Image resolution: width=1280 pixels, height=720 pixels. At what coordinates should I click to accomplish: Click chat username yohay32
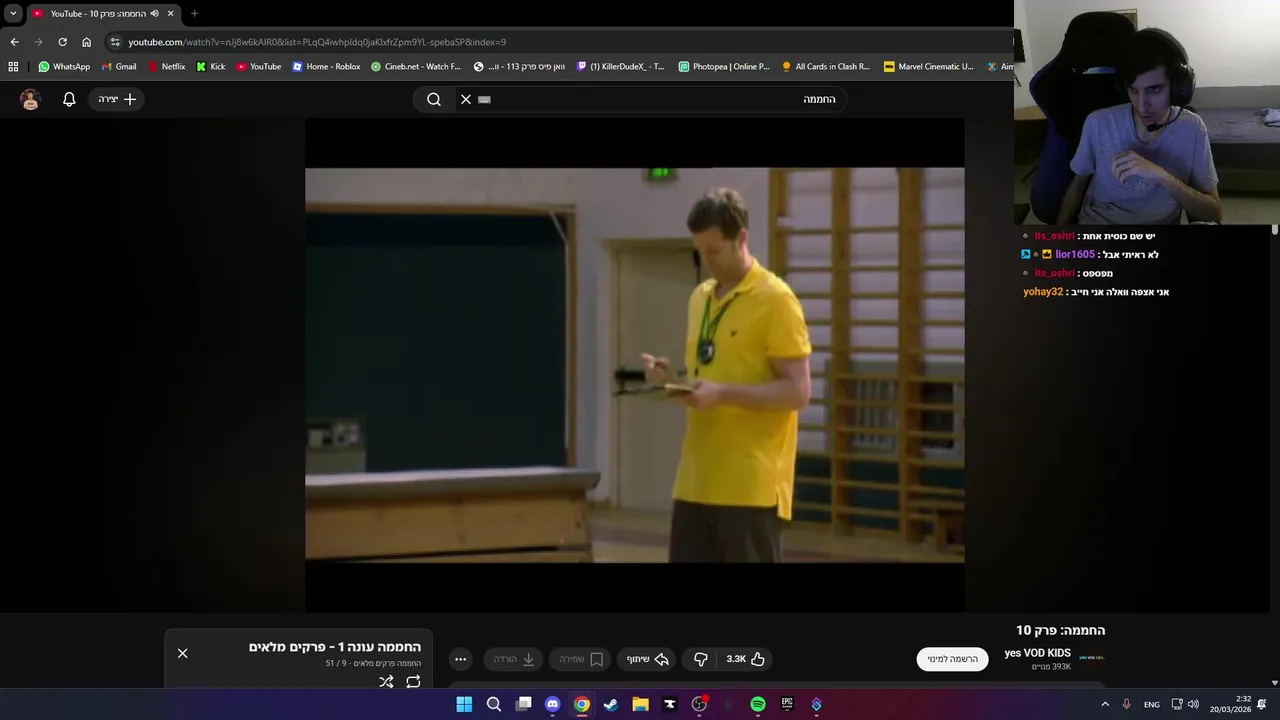(1043, 292)
